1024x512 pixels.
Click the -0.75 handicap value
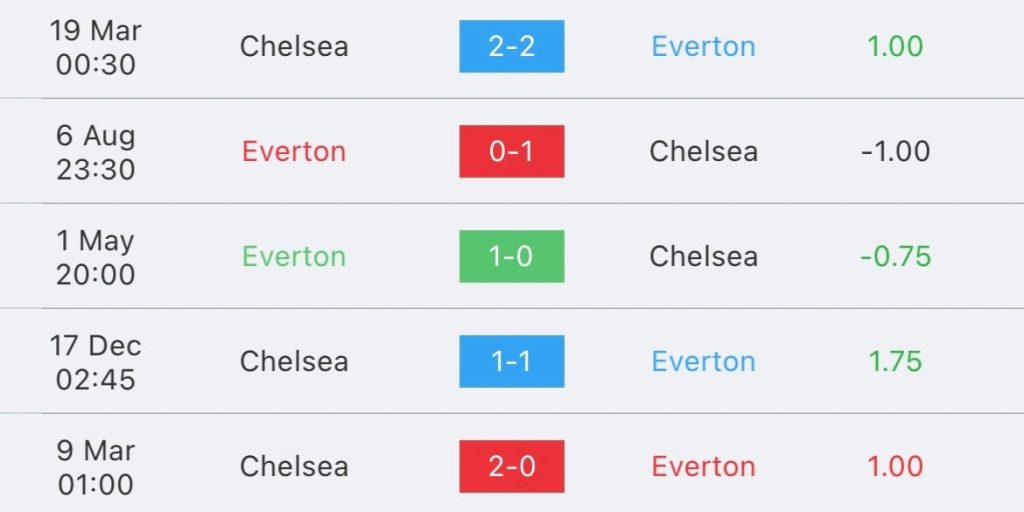(x=895, y=257)
